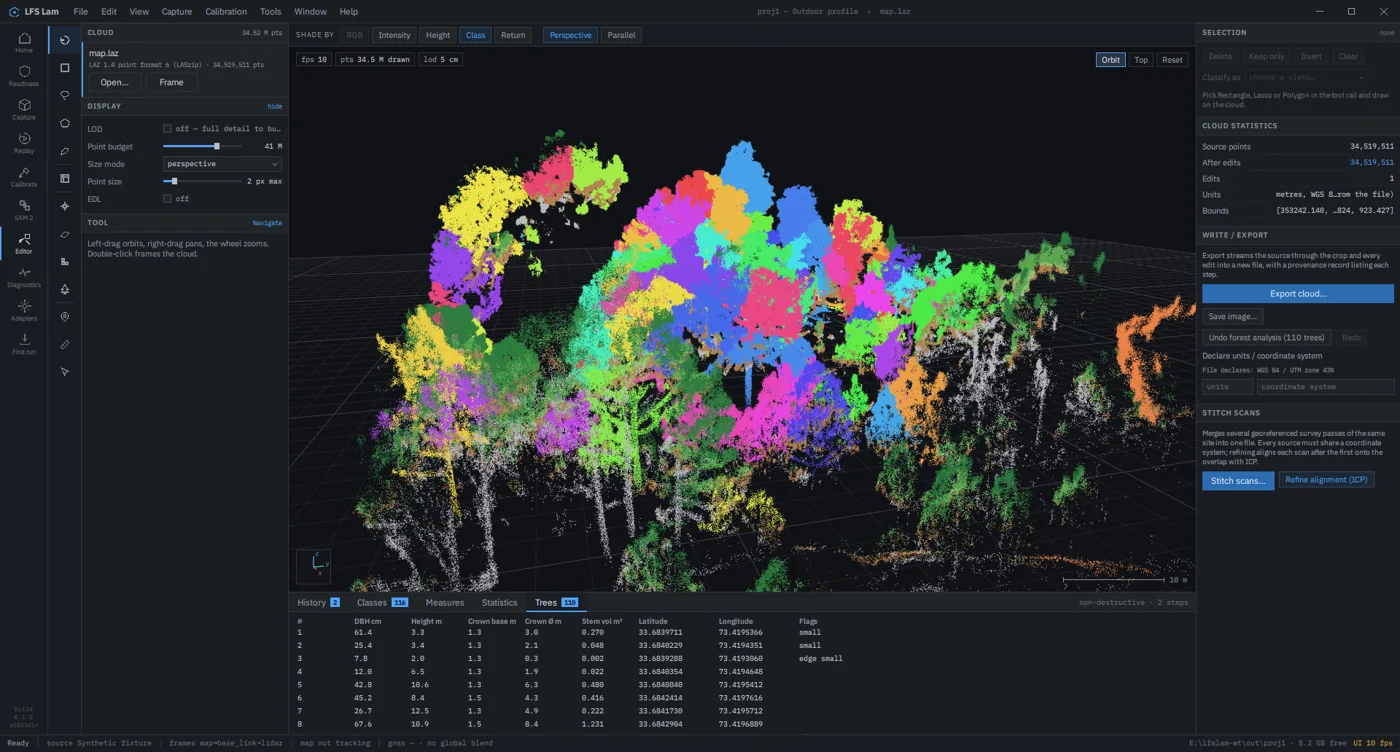Click the Export cloud button
The width and height of the screenshot is (1400, 752).
[1298, 294]
